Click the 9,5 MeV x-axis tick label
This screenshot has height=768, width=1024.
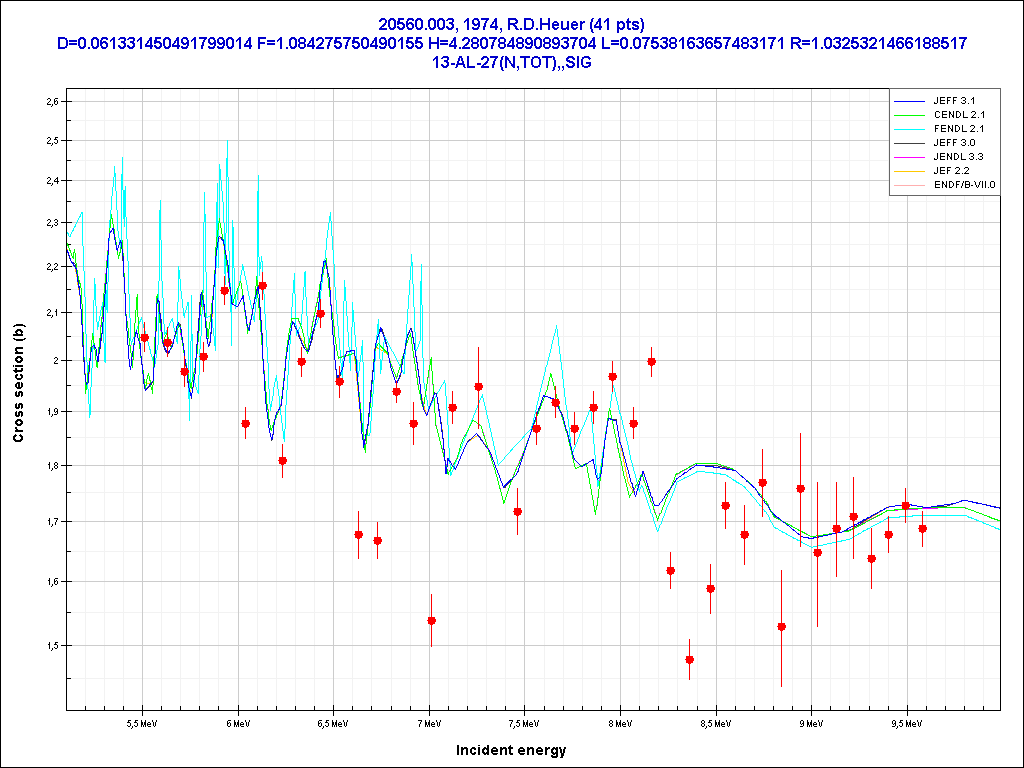tap(906, 721)
